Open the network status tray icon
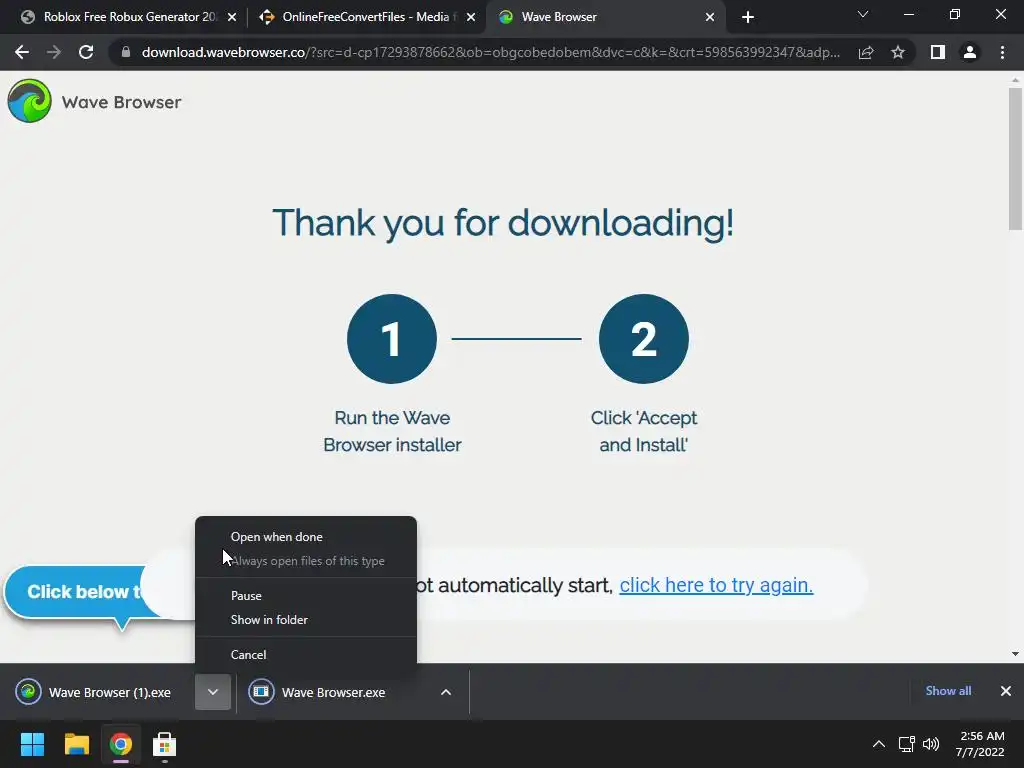 tap(906, 744)
